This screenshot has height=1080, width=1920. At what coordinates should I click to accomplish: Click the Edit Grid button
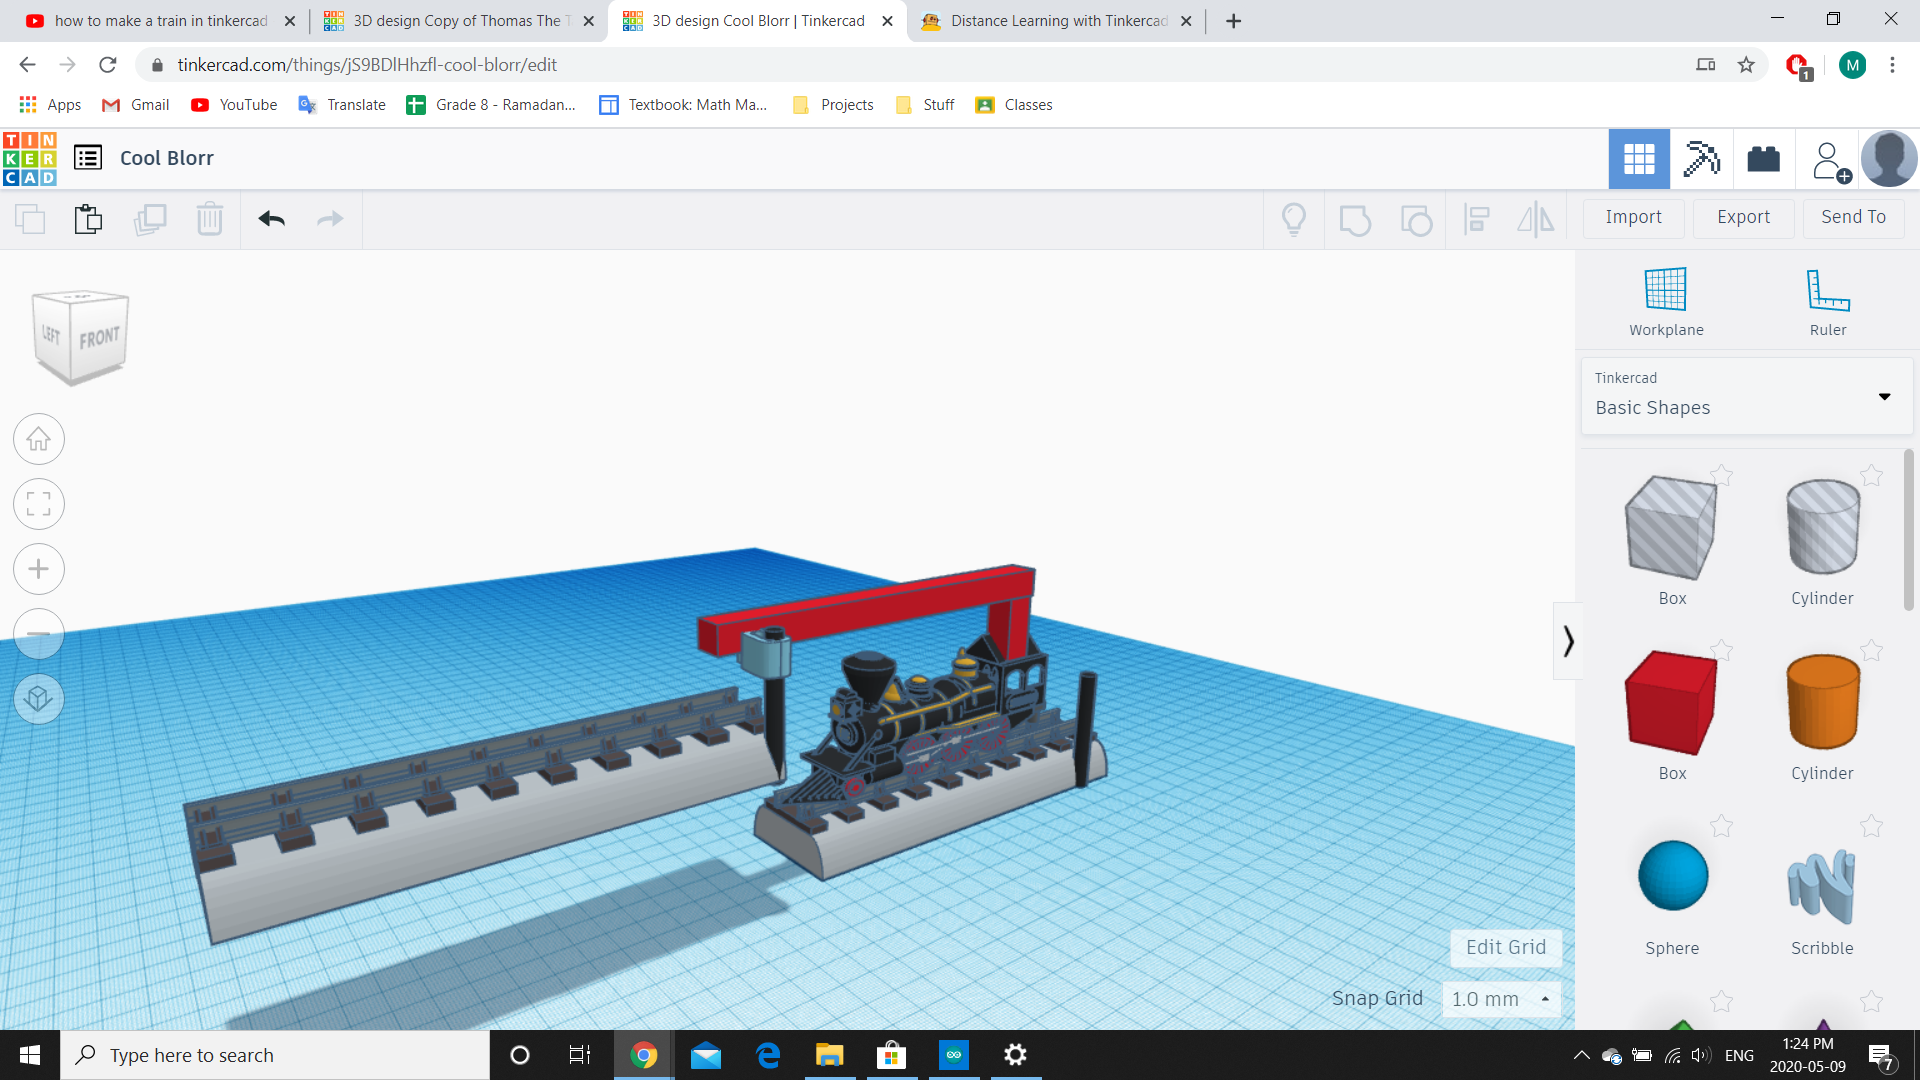click(1506, 947)
